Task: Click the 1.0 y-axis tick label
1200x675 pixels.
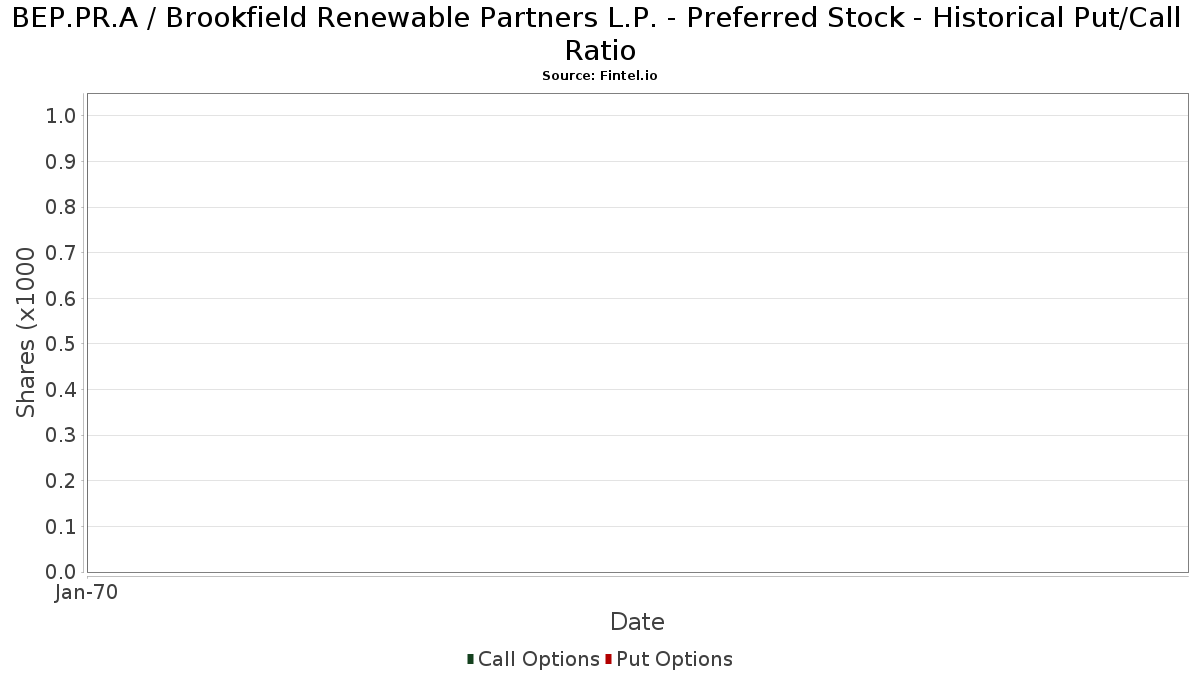Action: coord(61,116)
